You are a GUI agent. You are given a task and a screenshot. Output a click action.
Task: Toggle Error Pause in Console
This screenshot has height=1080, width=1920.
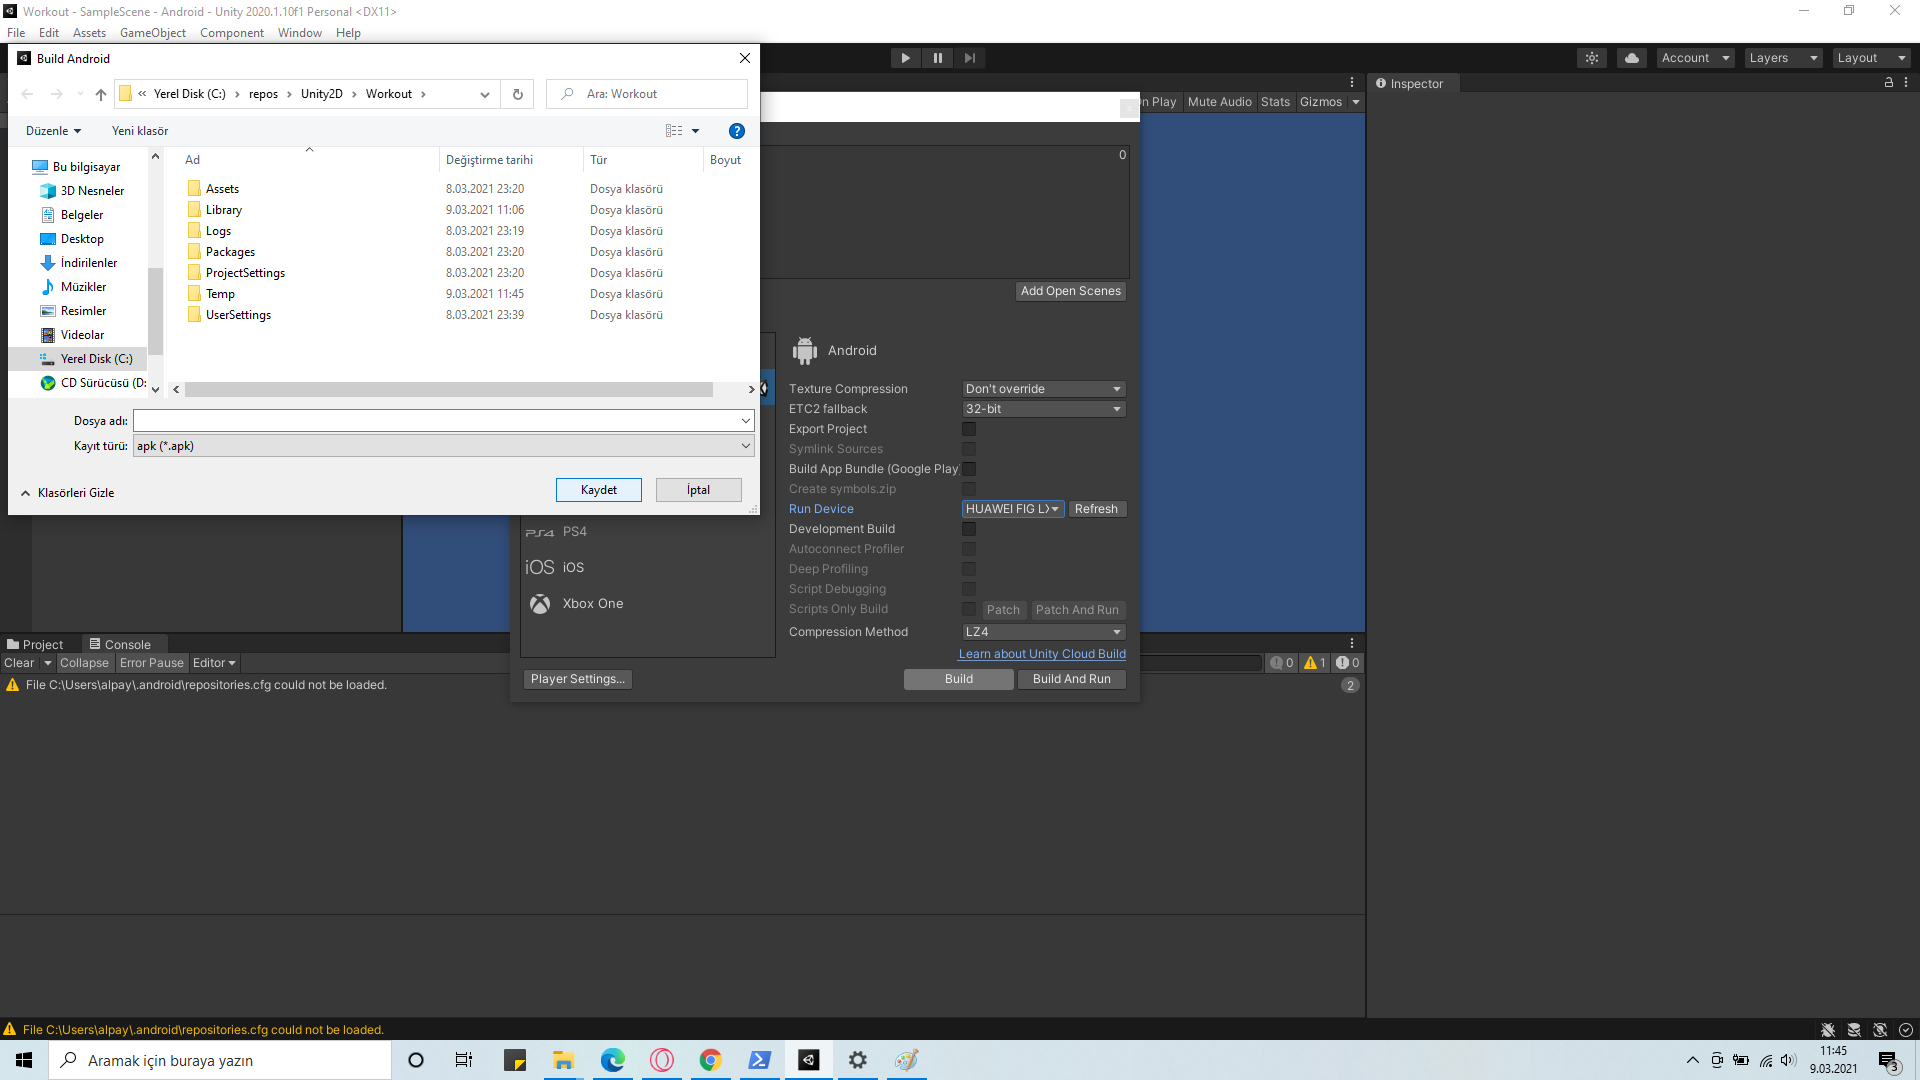point(152,663)
